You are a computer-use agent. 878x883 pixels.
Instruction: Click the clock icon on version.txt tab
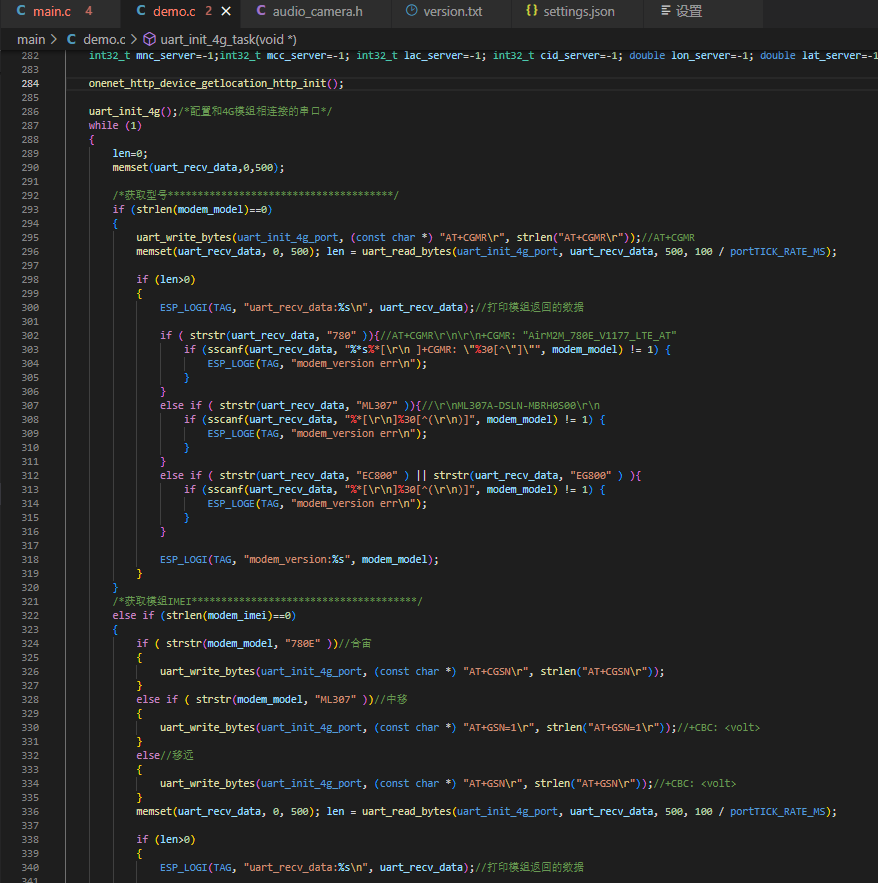click(x=412, y=10)
